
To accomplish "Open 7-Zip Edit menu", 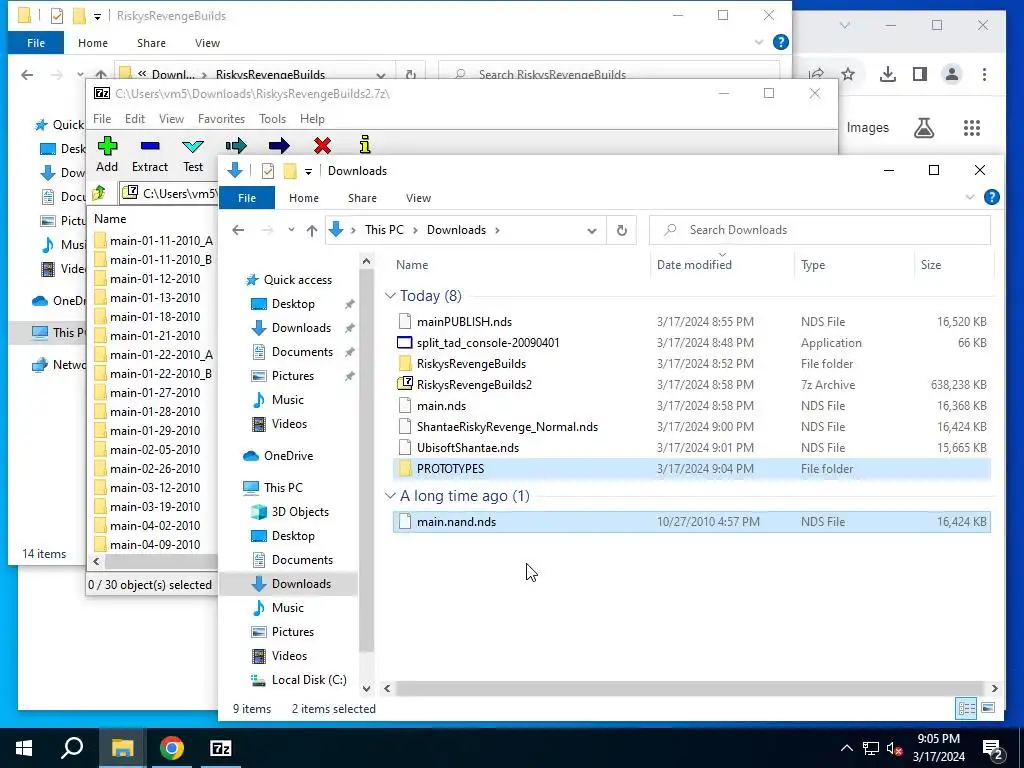I will 135,119.
